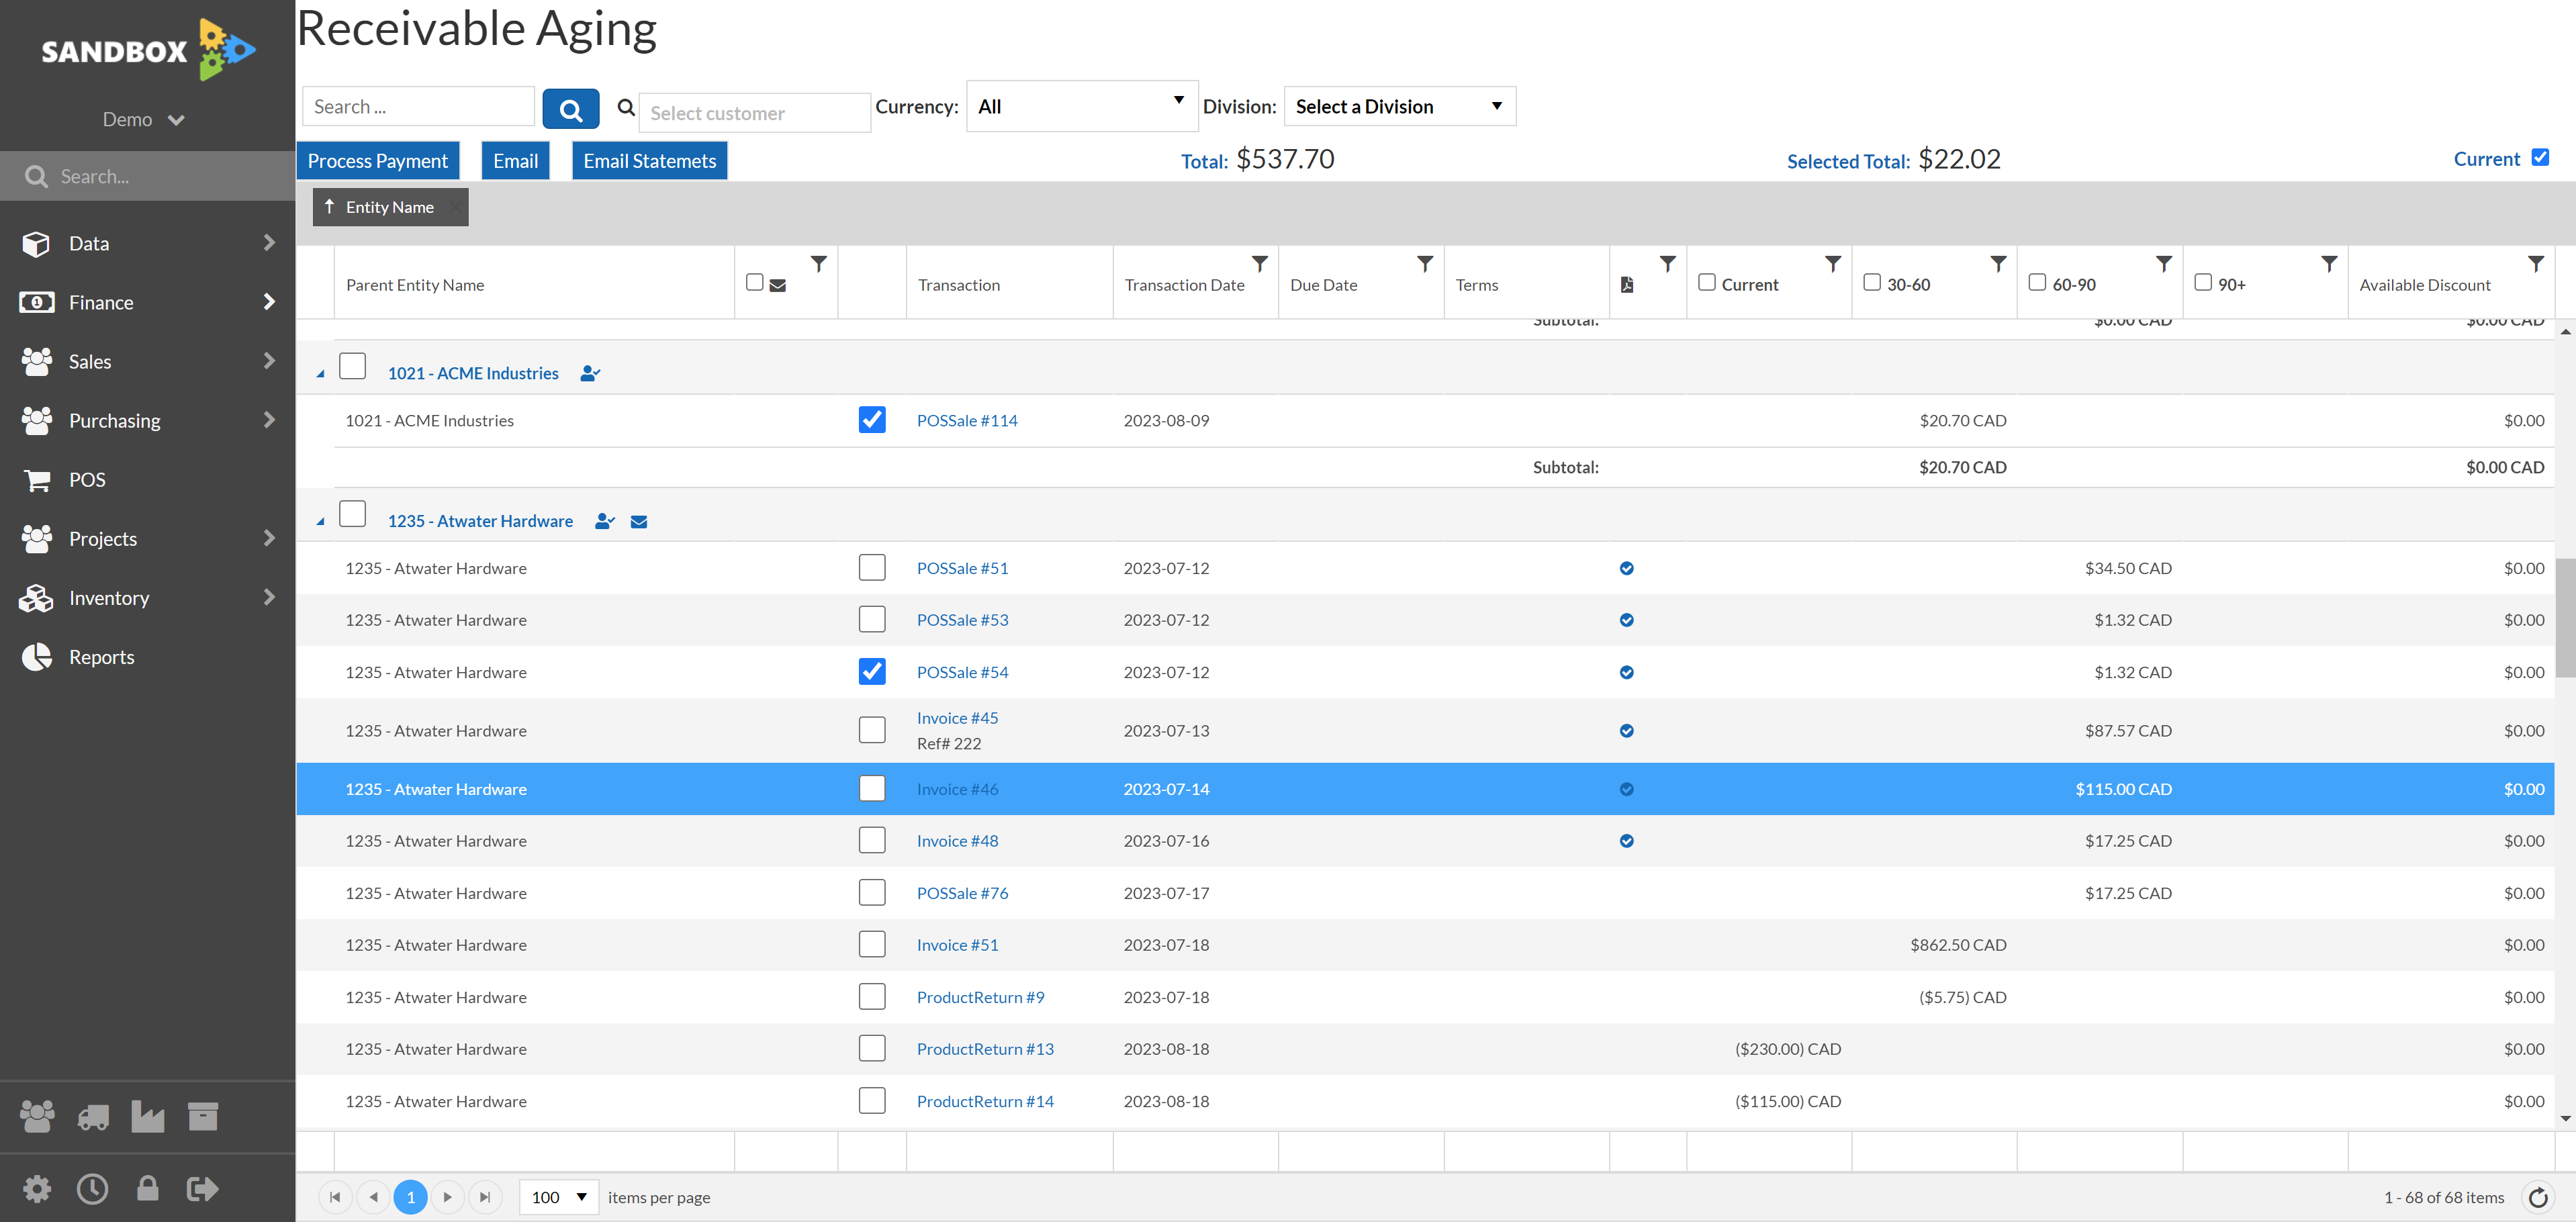Viewport: 2576px width, 1222px height.
Task: Collapse the 1021 - ACME Industries group
Action: click(320, 375)
